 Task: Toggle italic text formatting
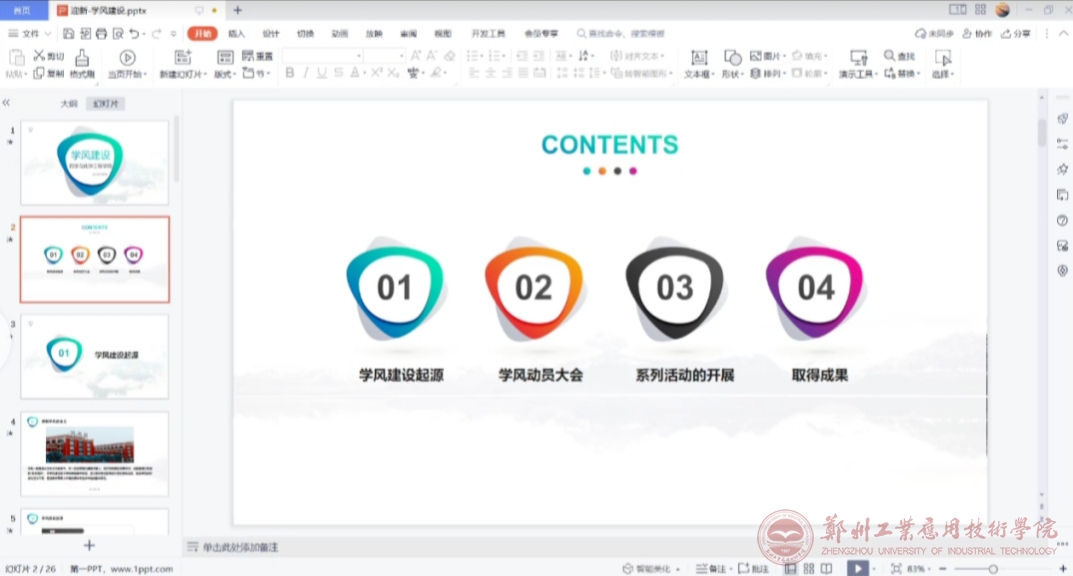click(306, 73)
